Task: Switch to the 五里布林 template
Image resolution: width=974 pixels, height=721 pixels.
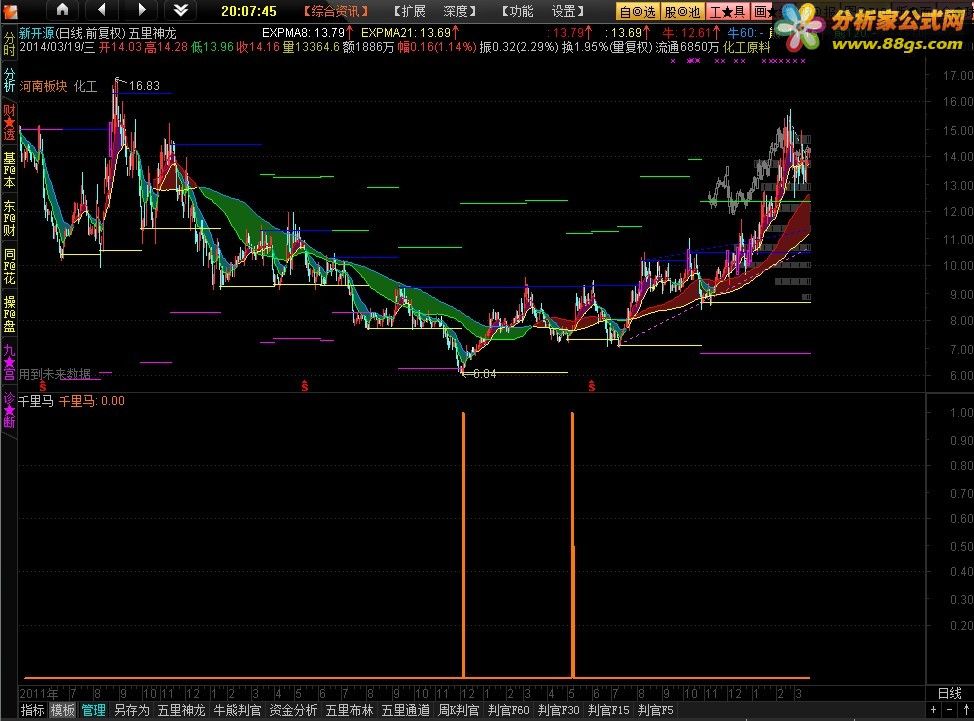Action: pyautogui.click(x=349, y=710)
